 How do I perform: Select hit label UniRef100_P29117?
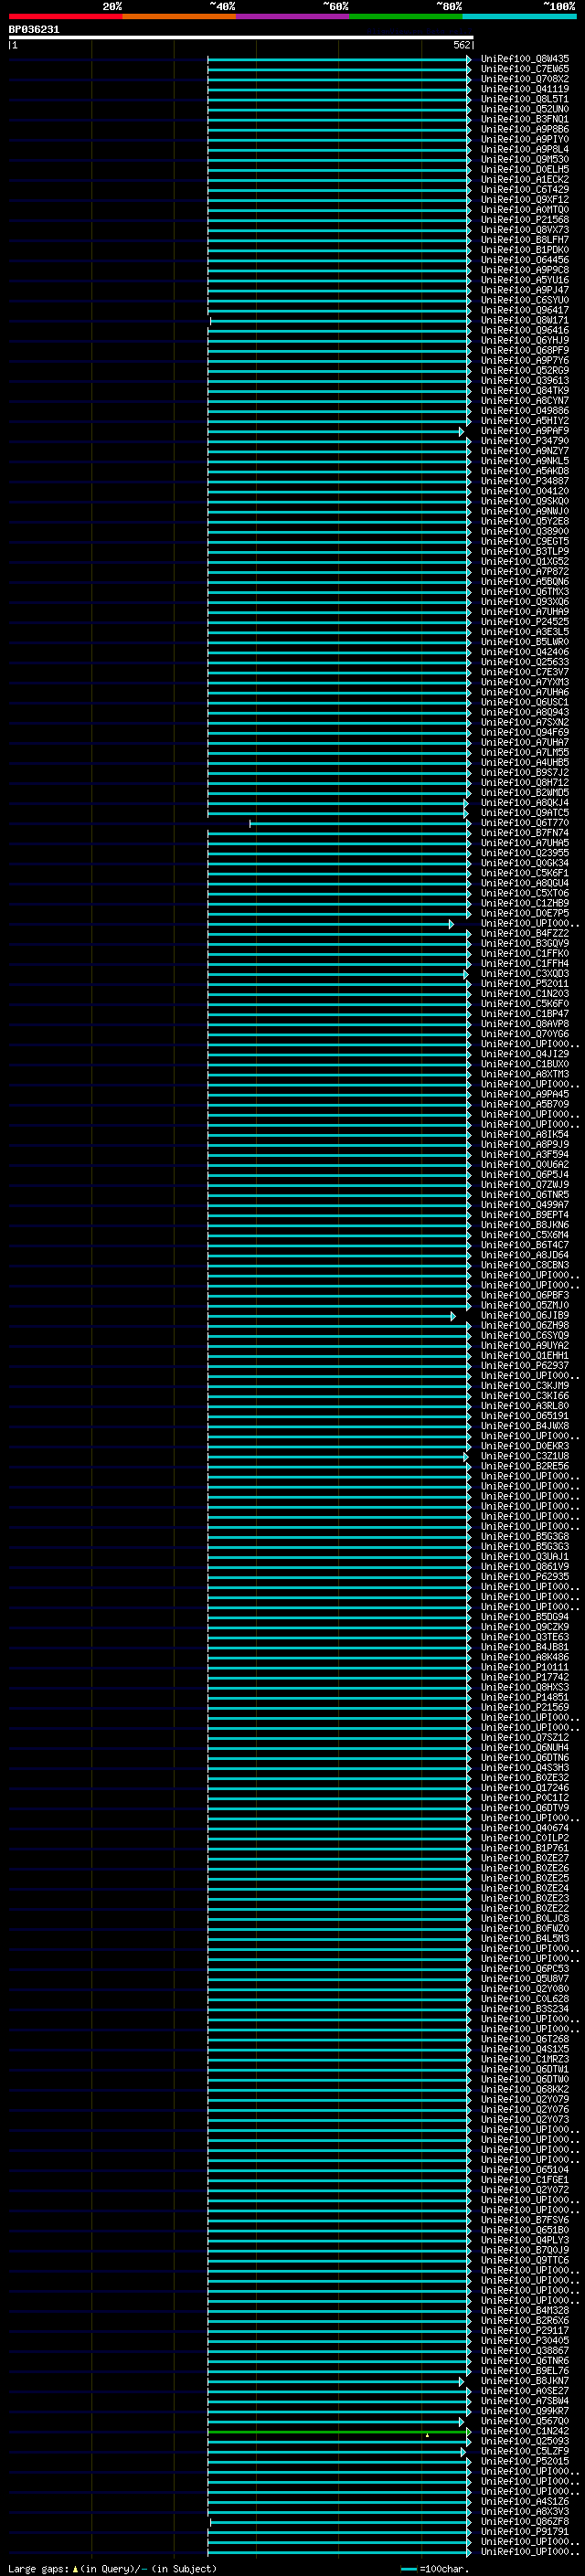click(525, 2330)
